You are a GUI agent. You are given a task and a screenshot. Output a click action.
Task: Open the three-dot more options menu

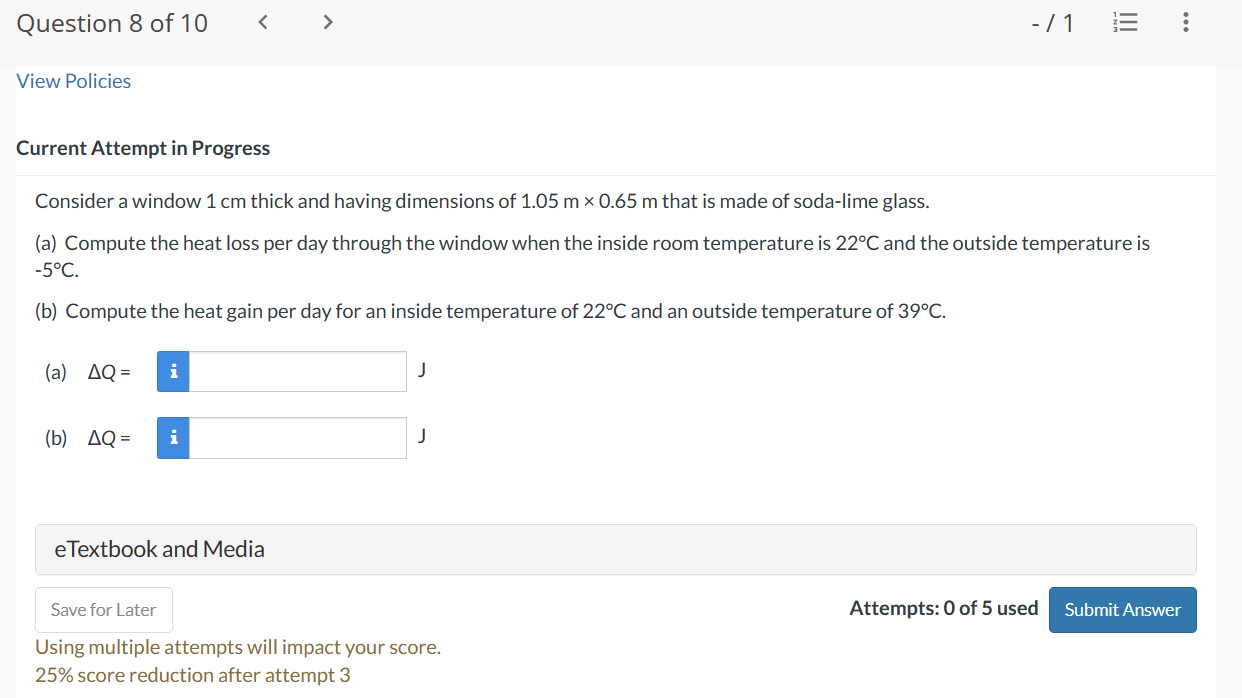[1185, 24]
